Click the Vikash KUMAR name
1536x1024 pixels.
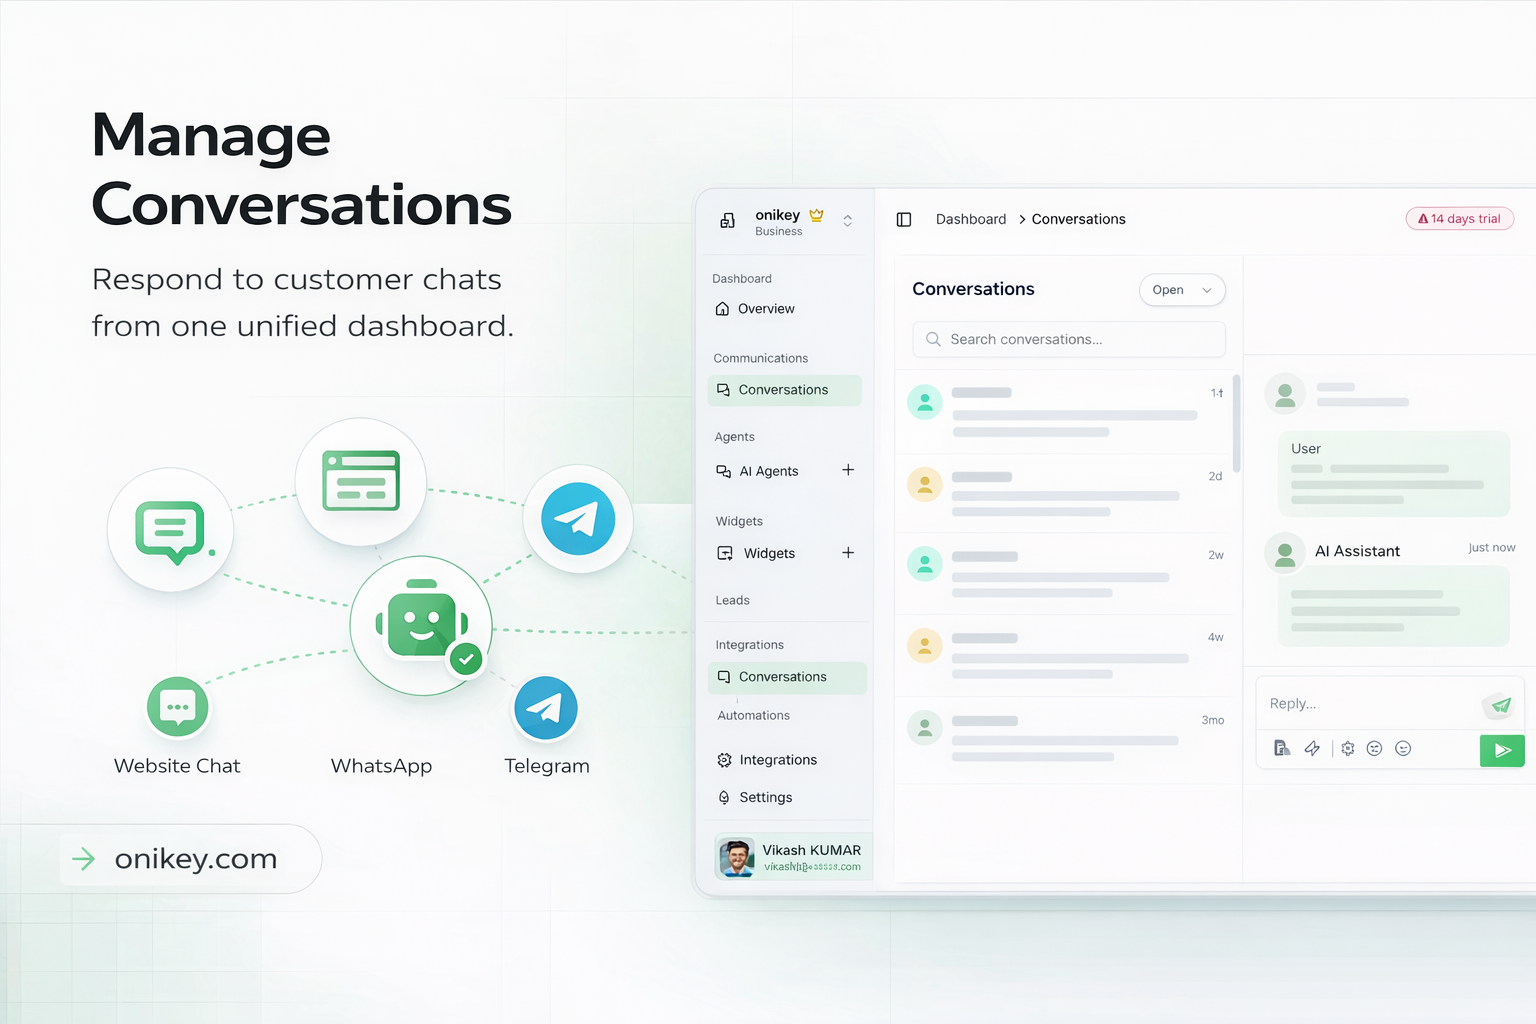811,850
